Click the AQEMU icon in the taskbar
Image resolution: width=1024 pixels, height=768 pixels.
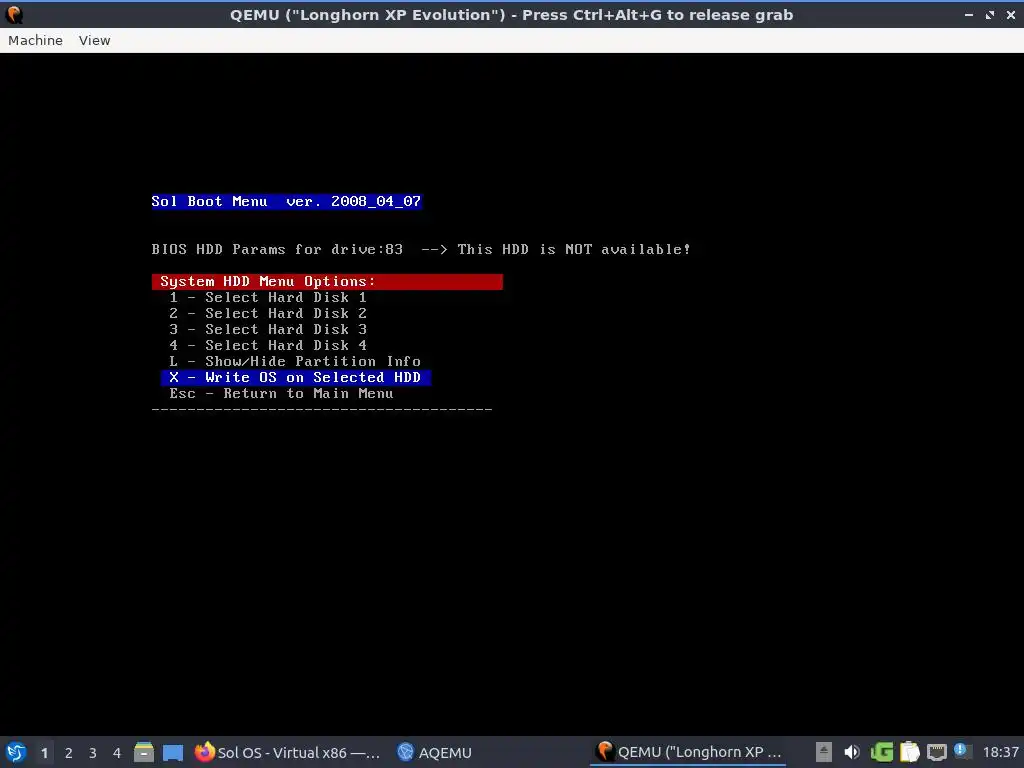tap(405, 752)
